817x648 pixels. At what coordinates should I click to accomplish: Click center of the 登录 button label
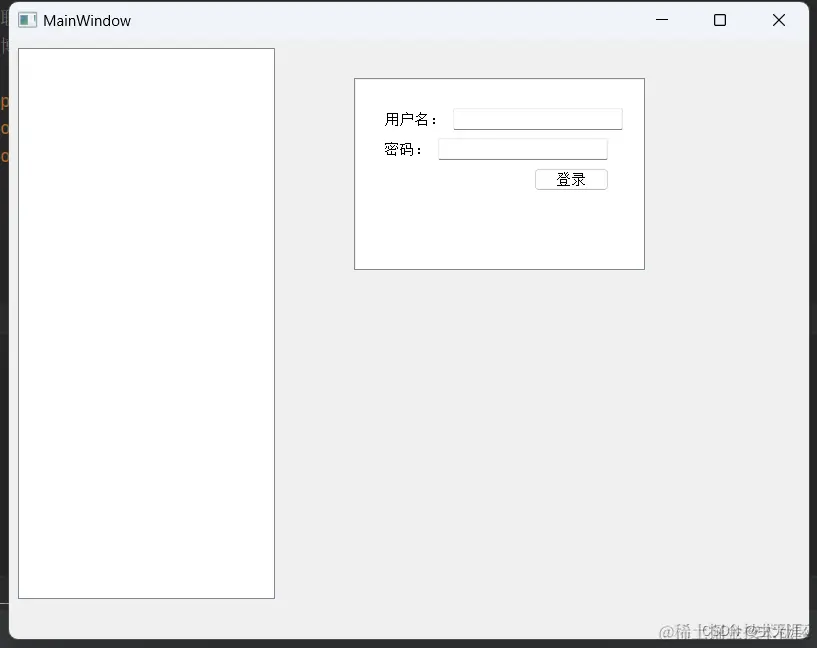click(571, 179)
